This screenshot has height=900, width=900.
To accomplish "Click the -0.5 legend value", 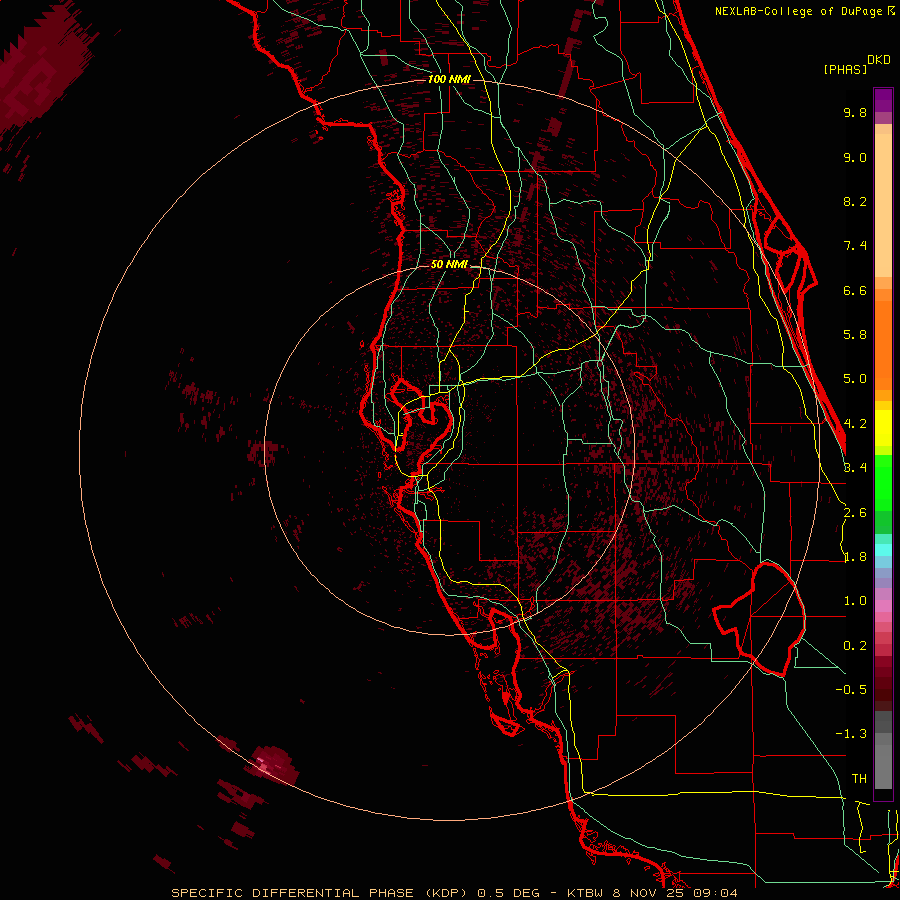I will click(x=851, y=690).
